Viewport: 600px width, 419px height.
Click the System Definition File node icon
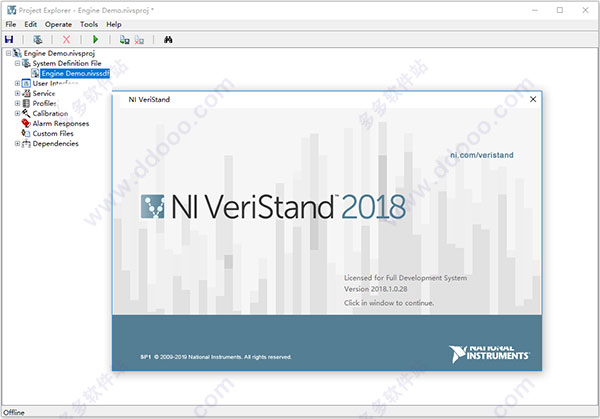[26, 63]
